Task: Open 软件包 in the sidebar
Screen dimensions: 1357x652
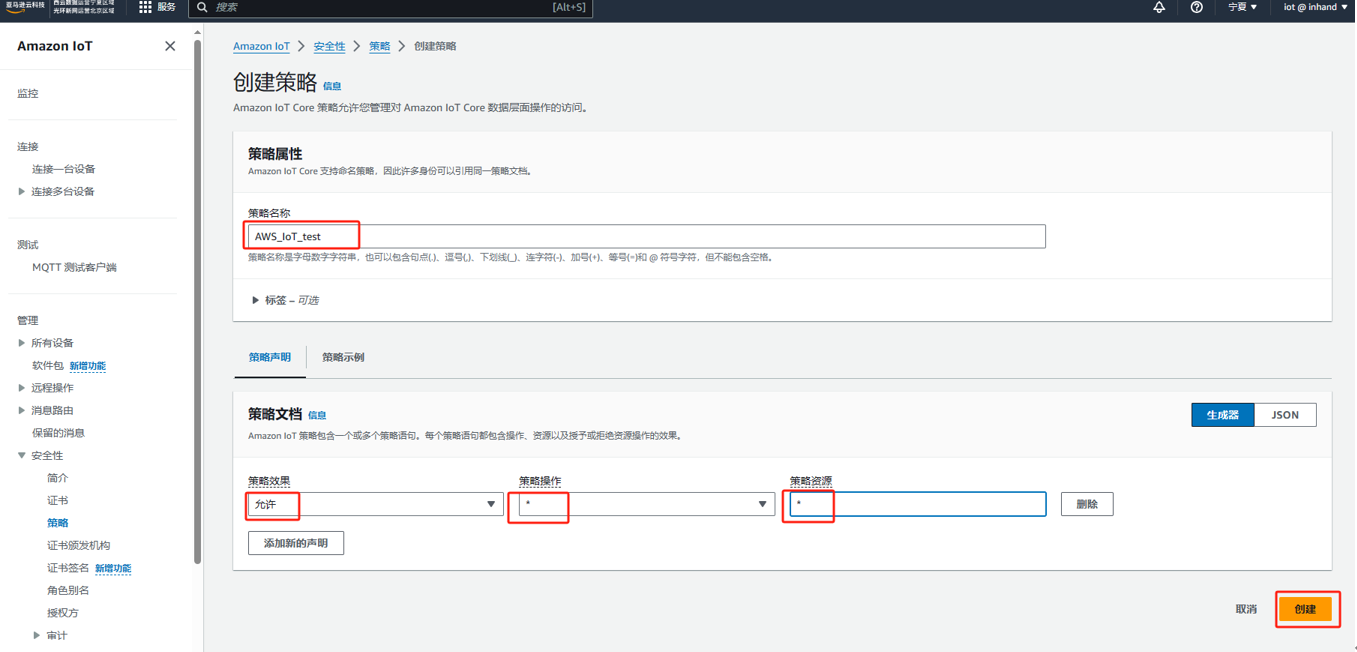Action: tap(48, 366)
